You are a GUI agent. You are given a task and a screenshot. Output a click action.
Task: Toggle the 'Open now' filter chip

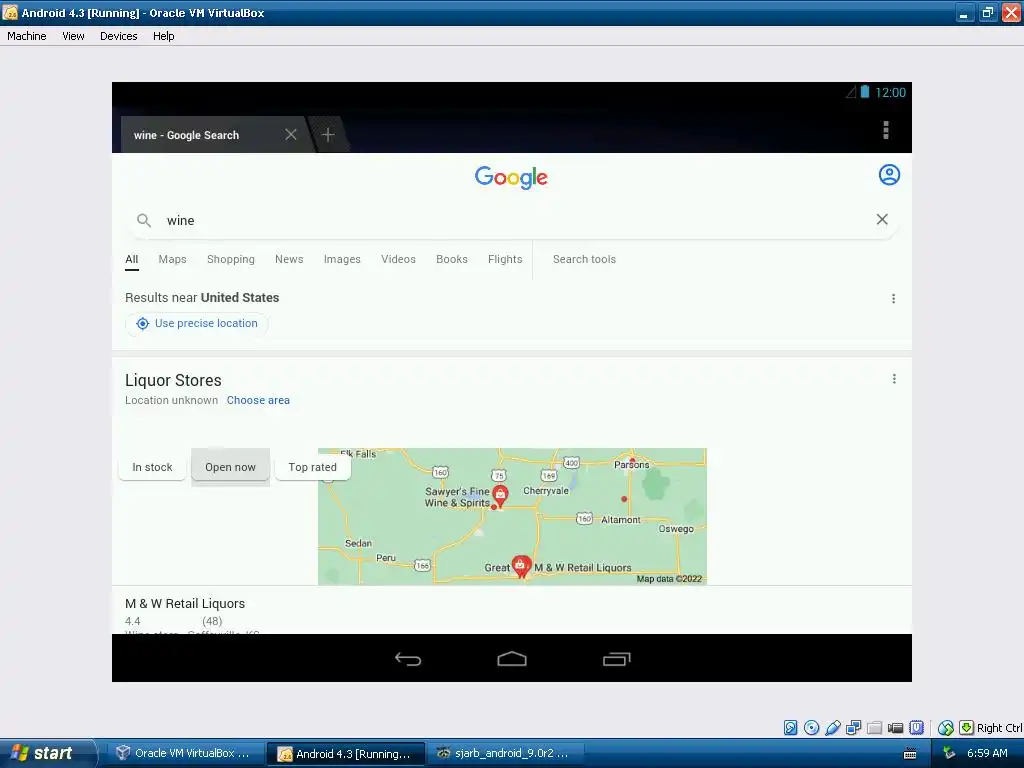[231, 467]
